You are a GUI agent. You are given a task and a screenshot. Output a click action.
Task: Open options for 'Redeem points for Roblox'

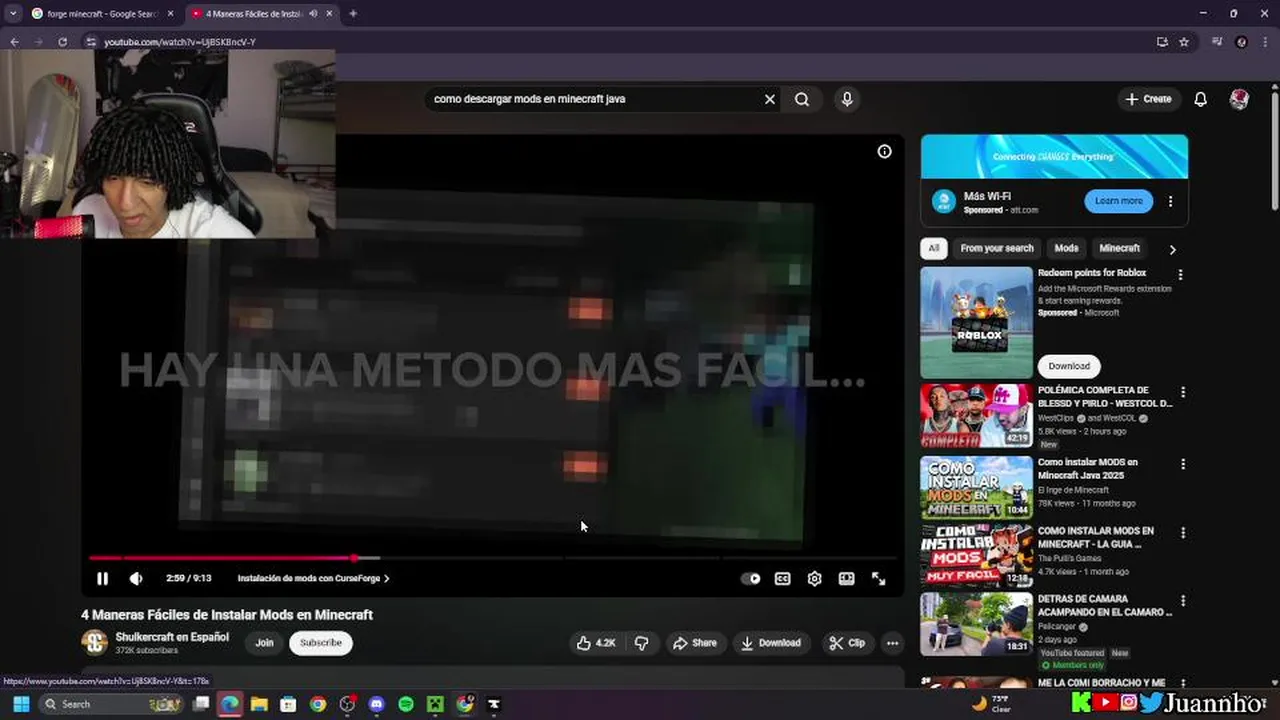tap(1180, 274)
